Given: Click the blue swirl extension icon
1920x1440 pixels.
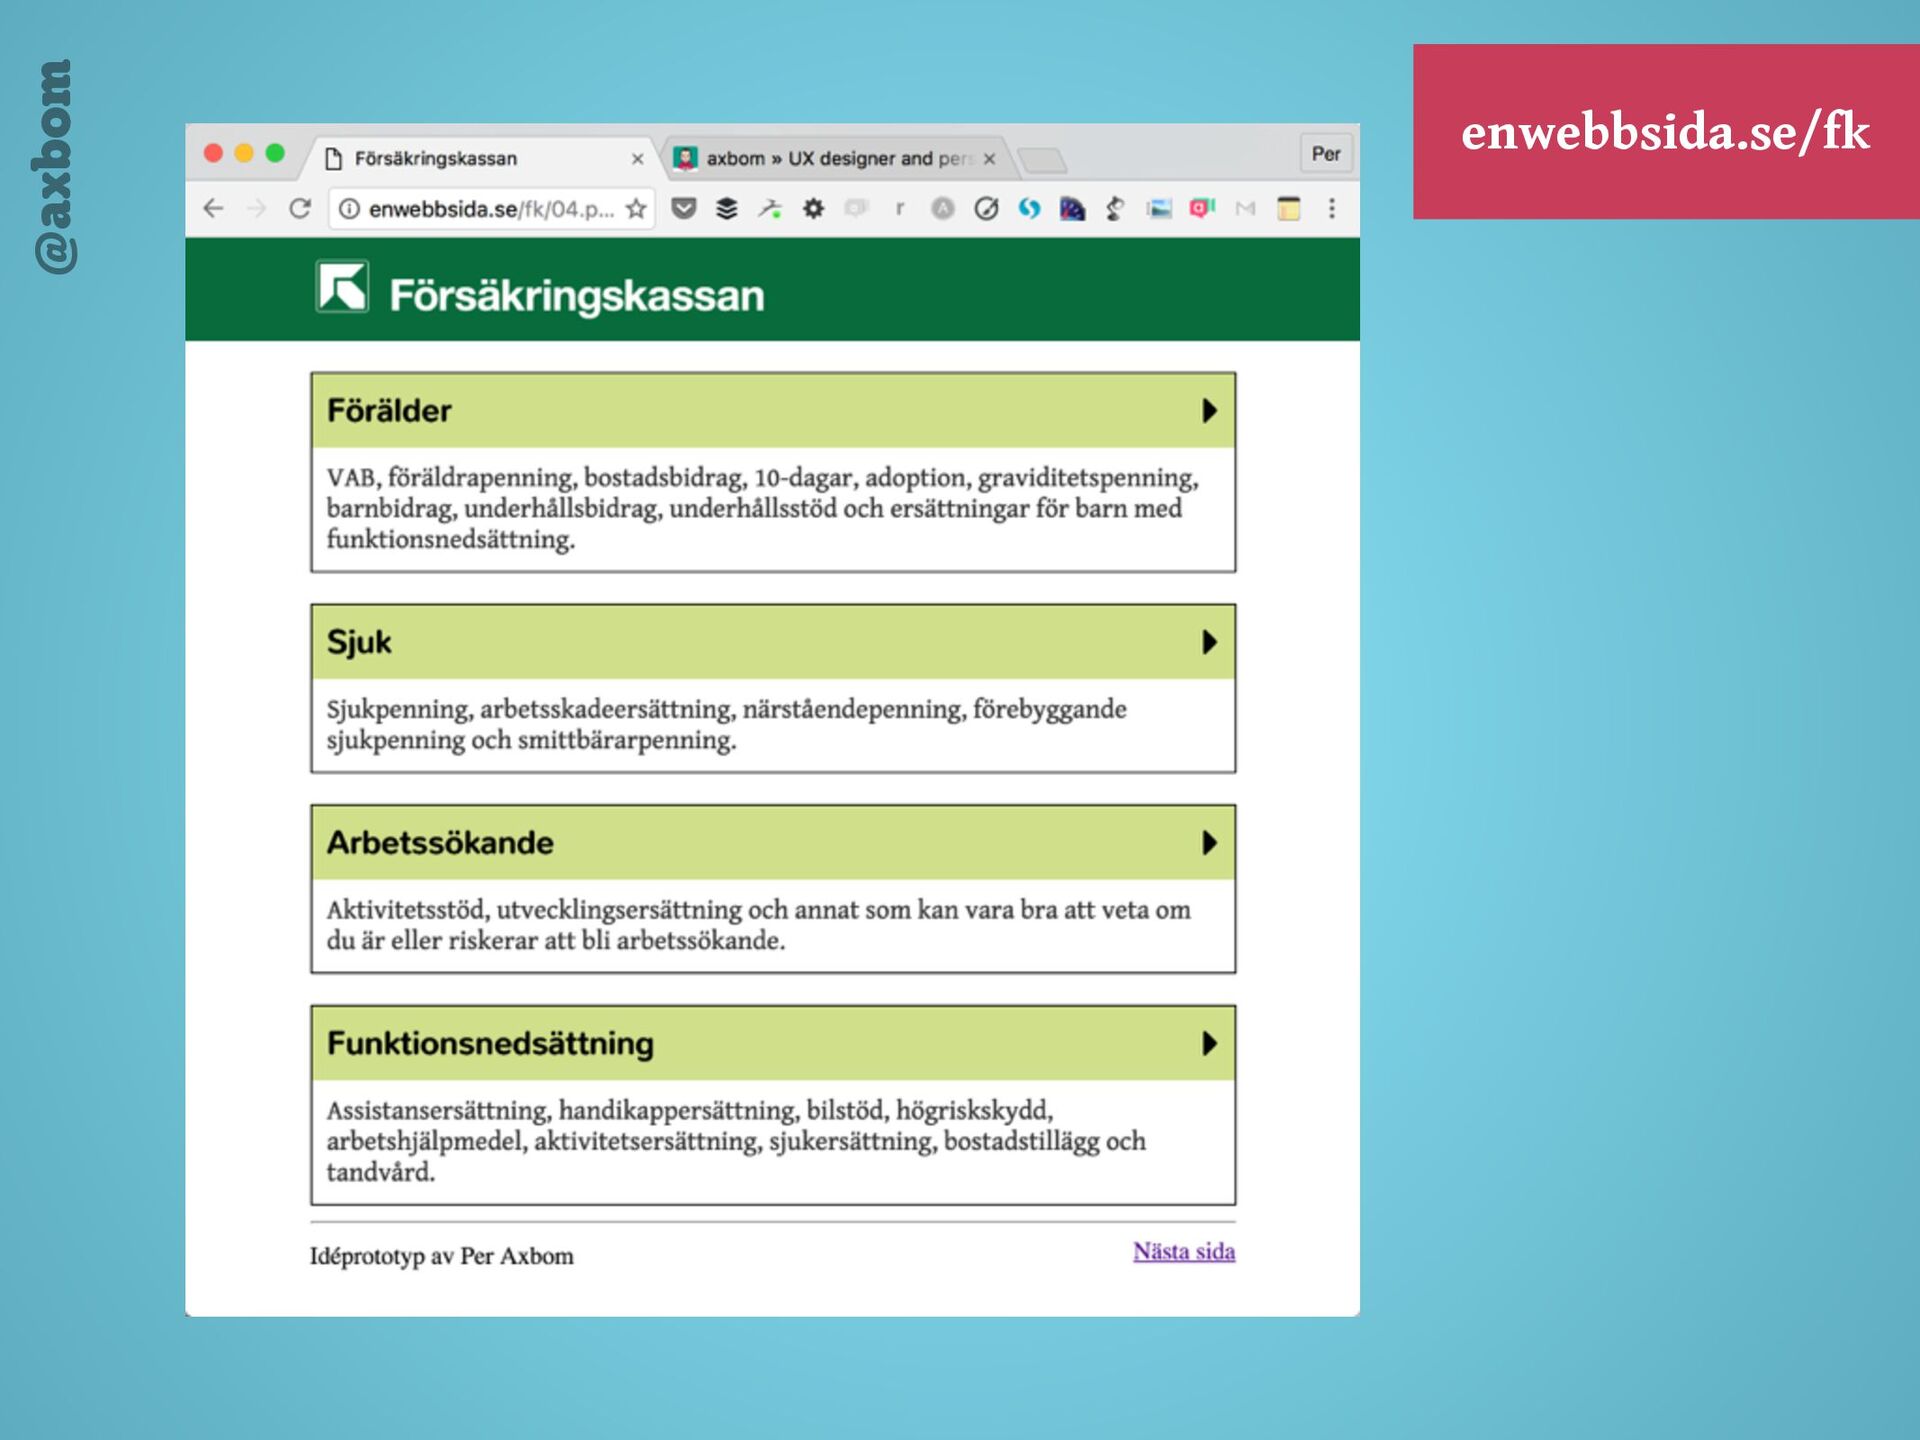Looking at the screenshot, I should (1029, 208).
